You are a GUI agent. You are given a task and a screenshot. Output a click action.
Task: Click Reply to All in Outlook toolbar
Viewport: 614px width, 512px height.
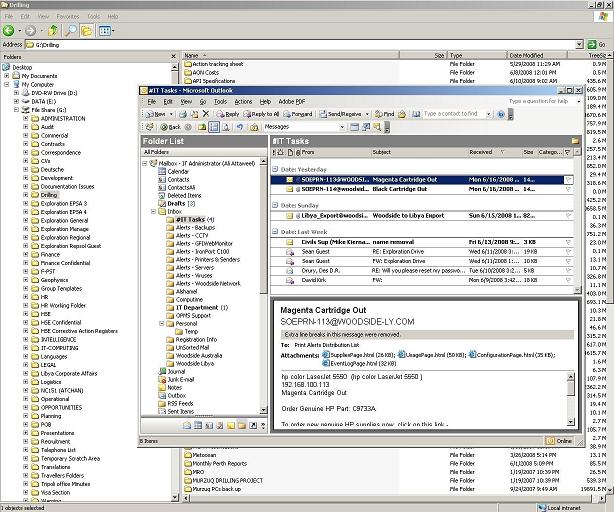(261, 114)
